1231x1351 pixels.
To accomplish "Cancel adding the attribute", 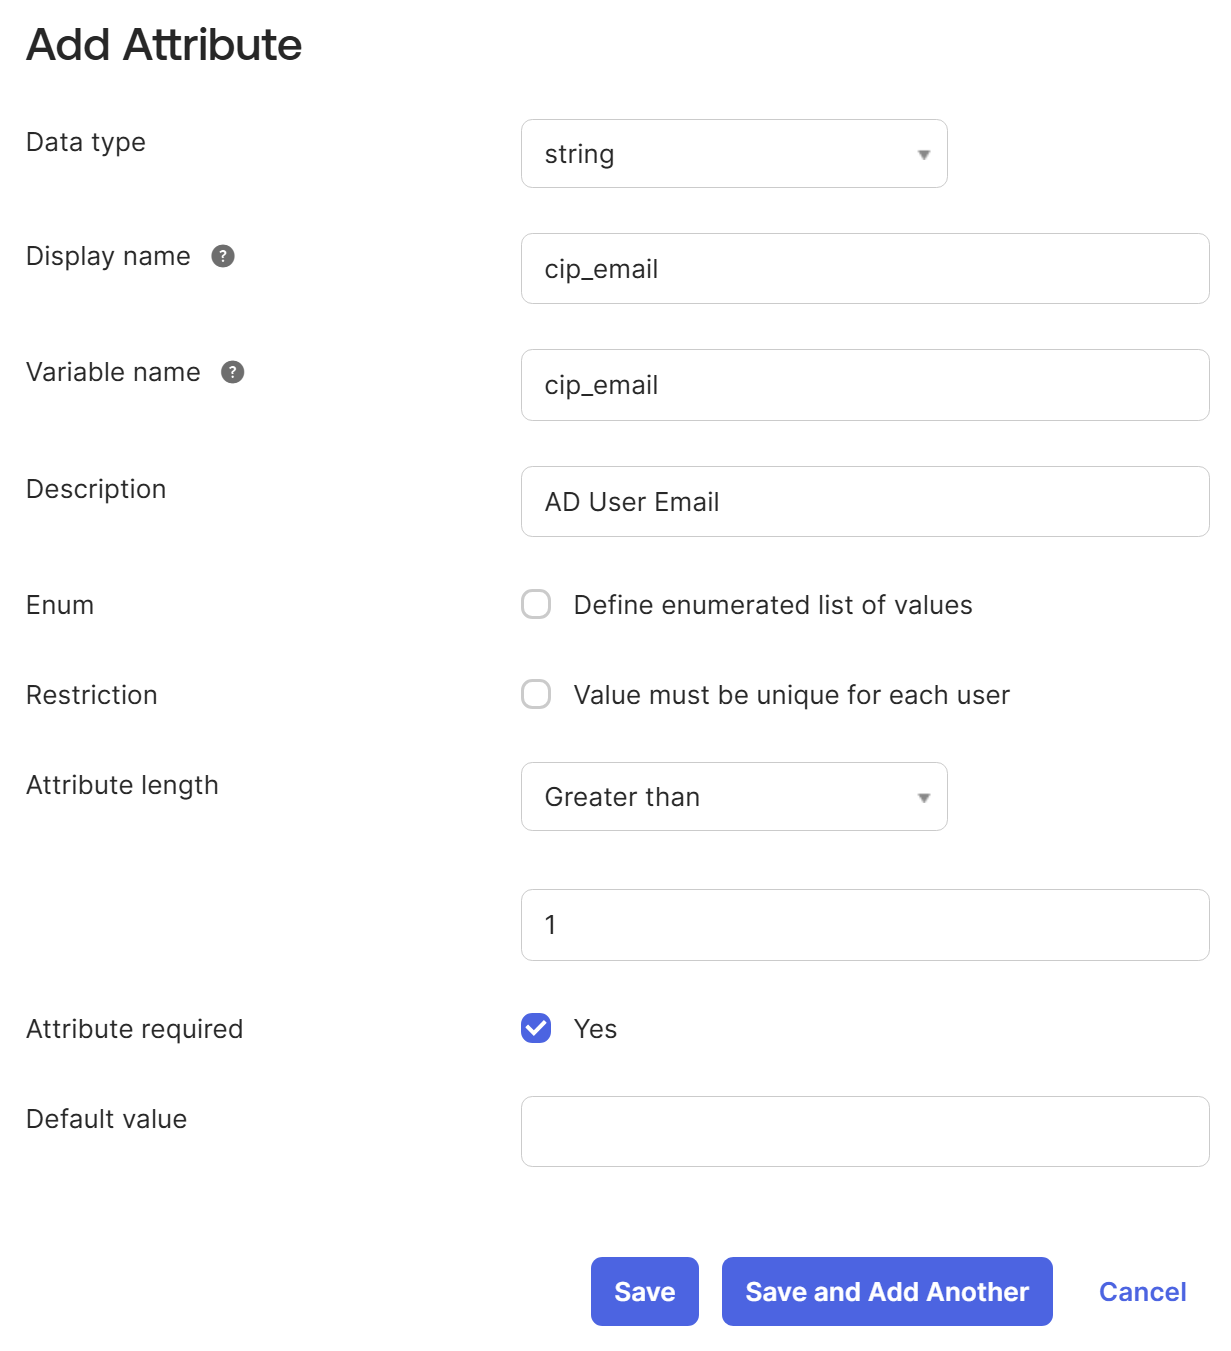I will (1142, 1291).
